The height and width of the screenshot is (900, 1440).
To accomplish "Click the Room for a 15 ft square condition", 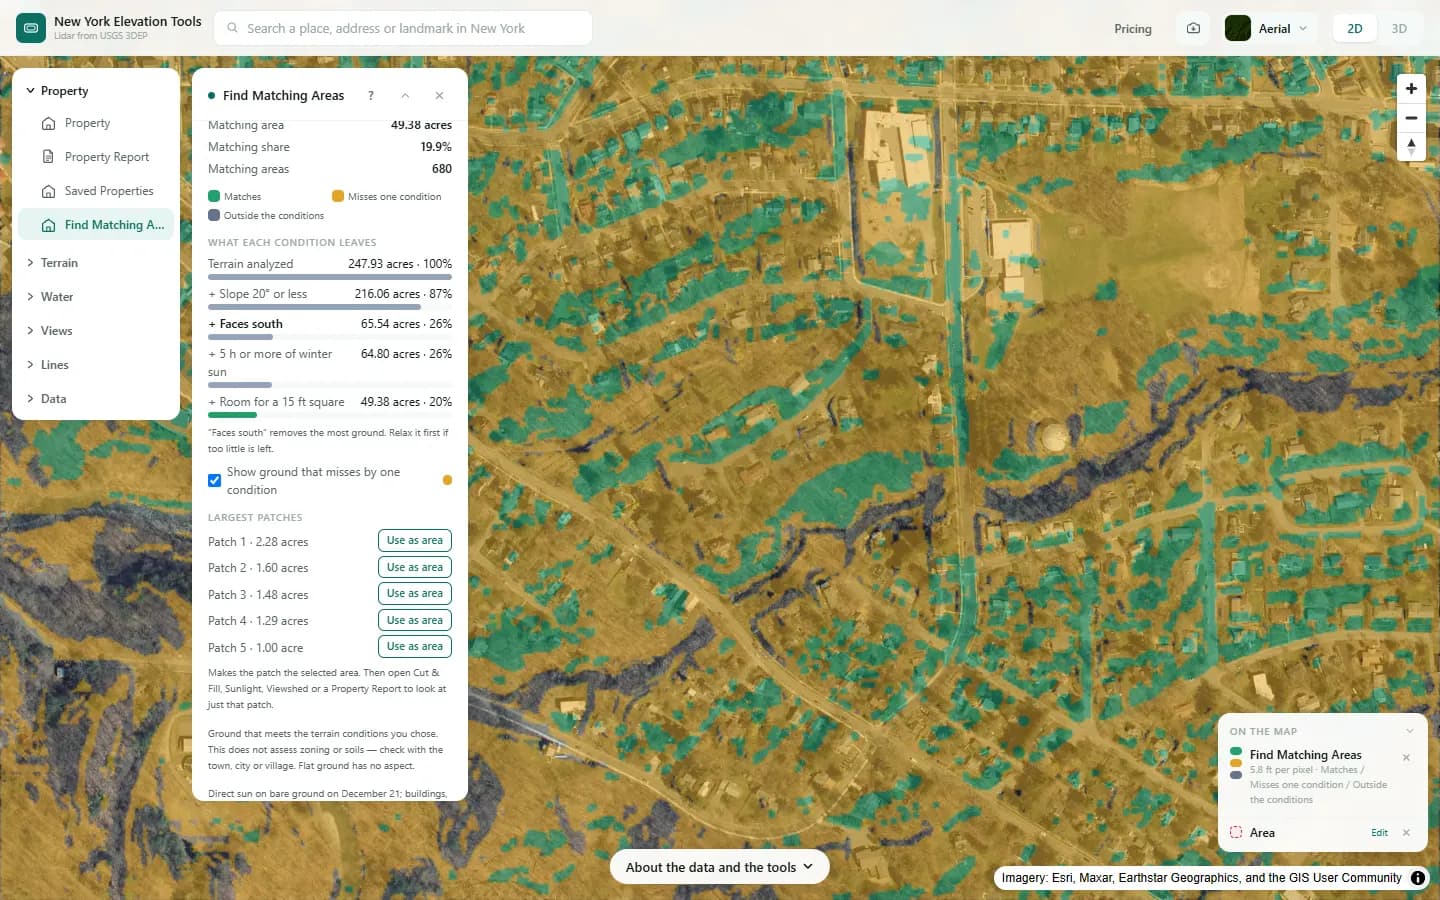I will (330, 406).
